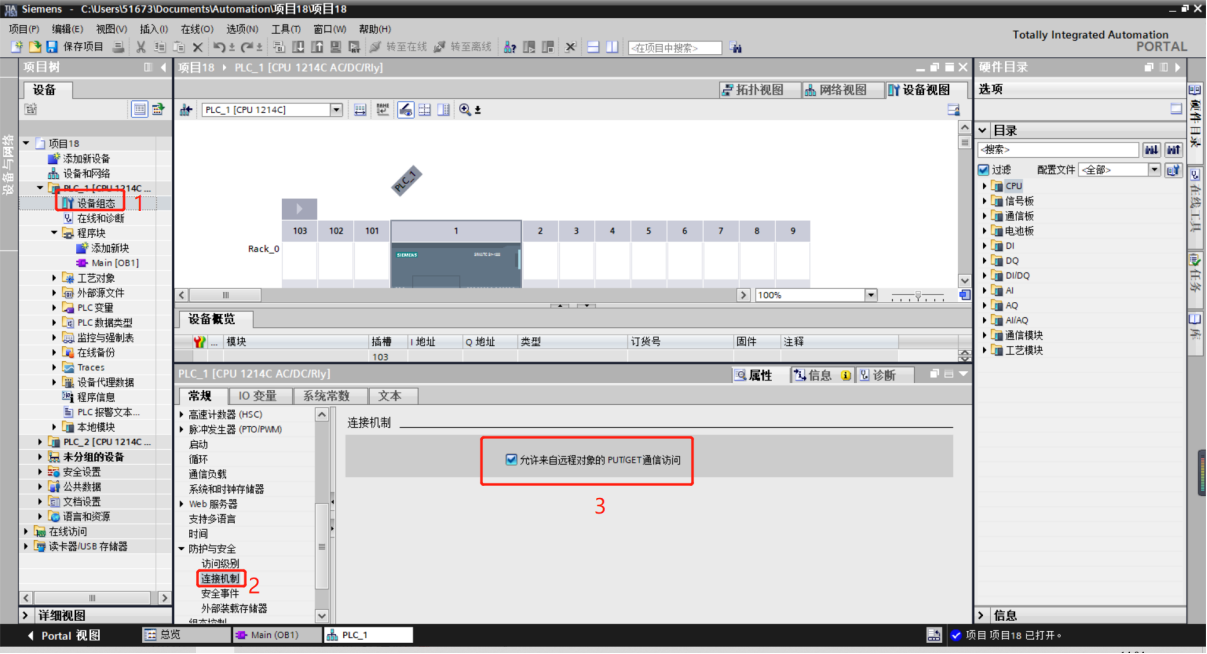The width and height of the screenshot is (1207, 654).
Task: Open the 100% zoom level dropdown
Action: (871, 295)
